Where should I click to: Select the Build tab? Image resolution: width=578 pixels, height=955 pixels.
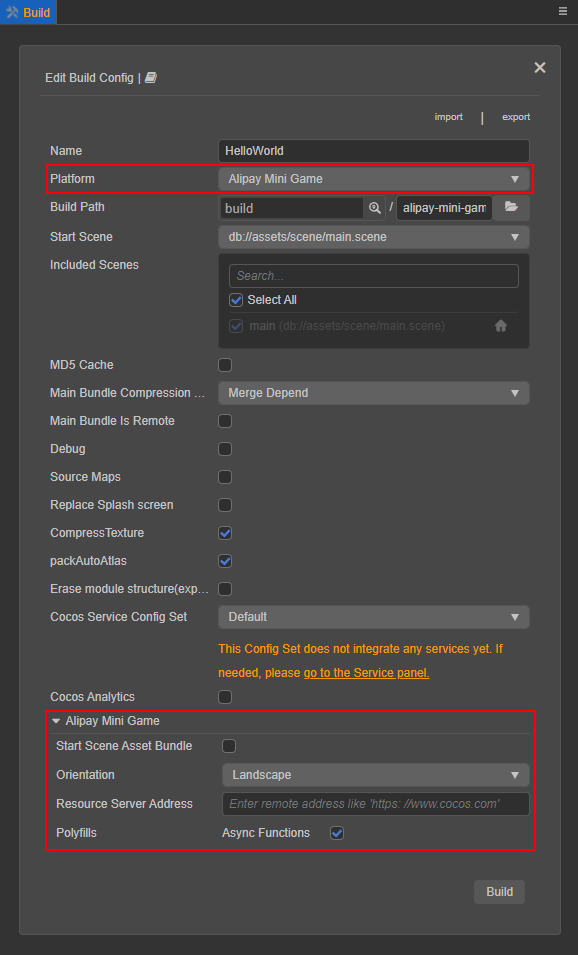(x=28, y=12)
